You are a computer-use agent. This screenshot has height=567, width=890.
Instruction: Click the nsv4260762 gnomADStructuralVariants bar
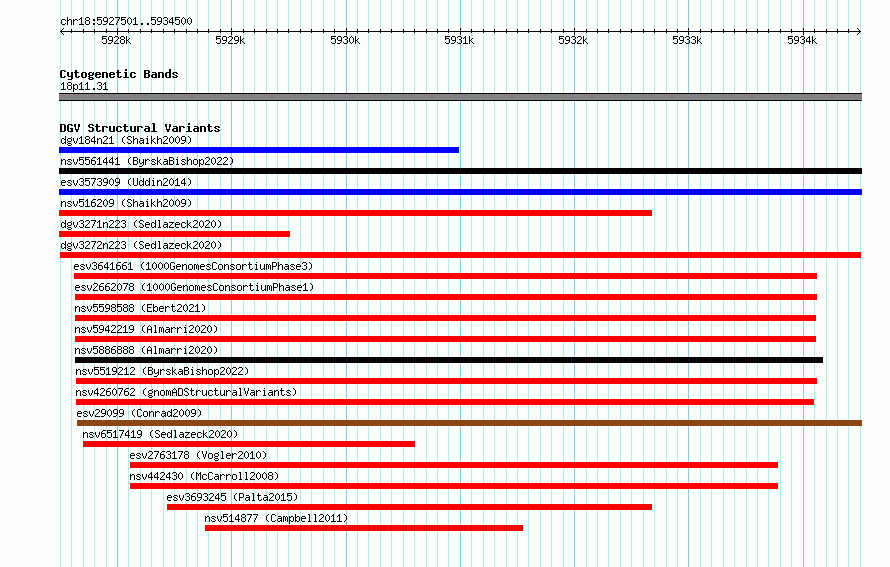[445, 402]
